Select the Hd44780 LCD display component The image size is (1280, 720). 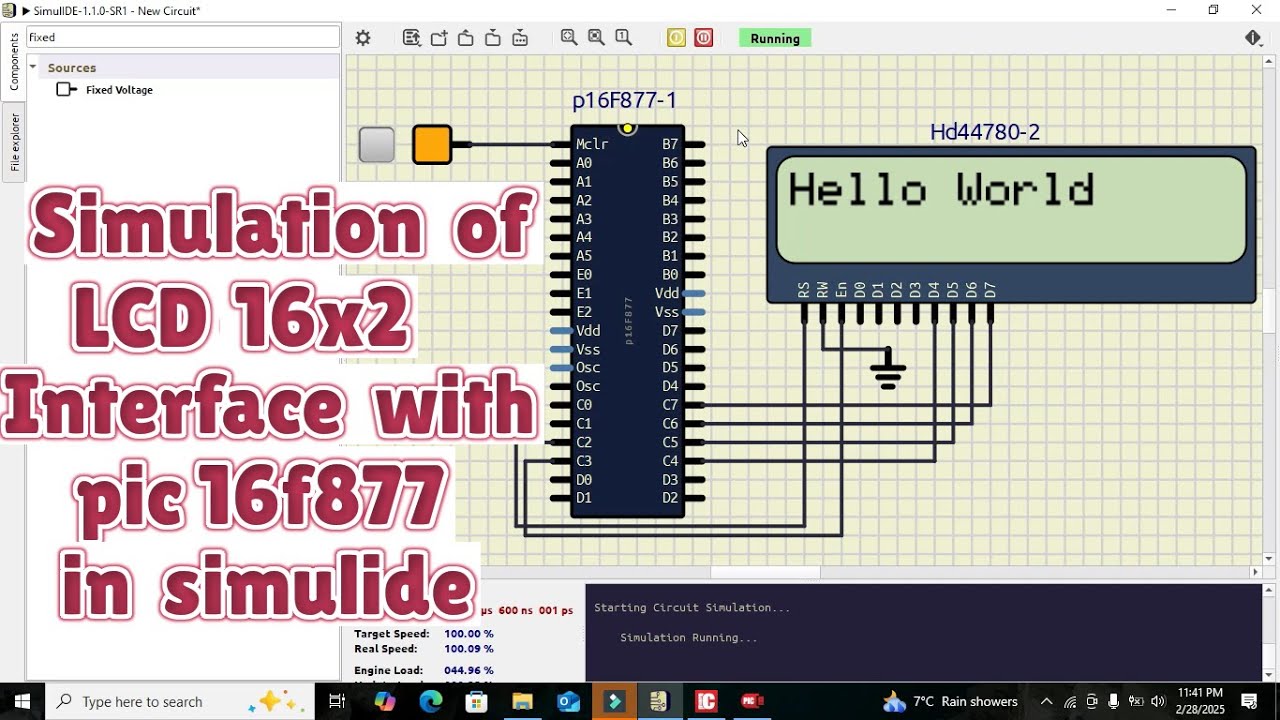(x=1011, y=223)
